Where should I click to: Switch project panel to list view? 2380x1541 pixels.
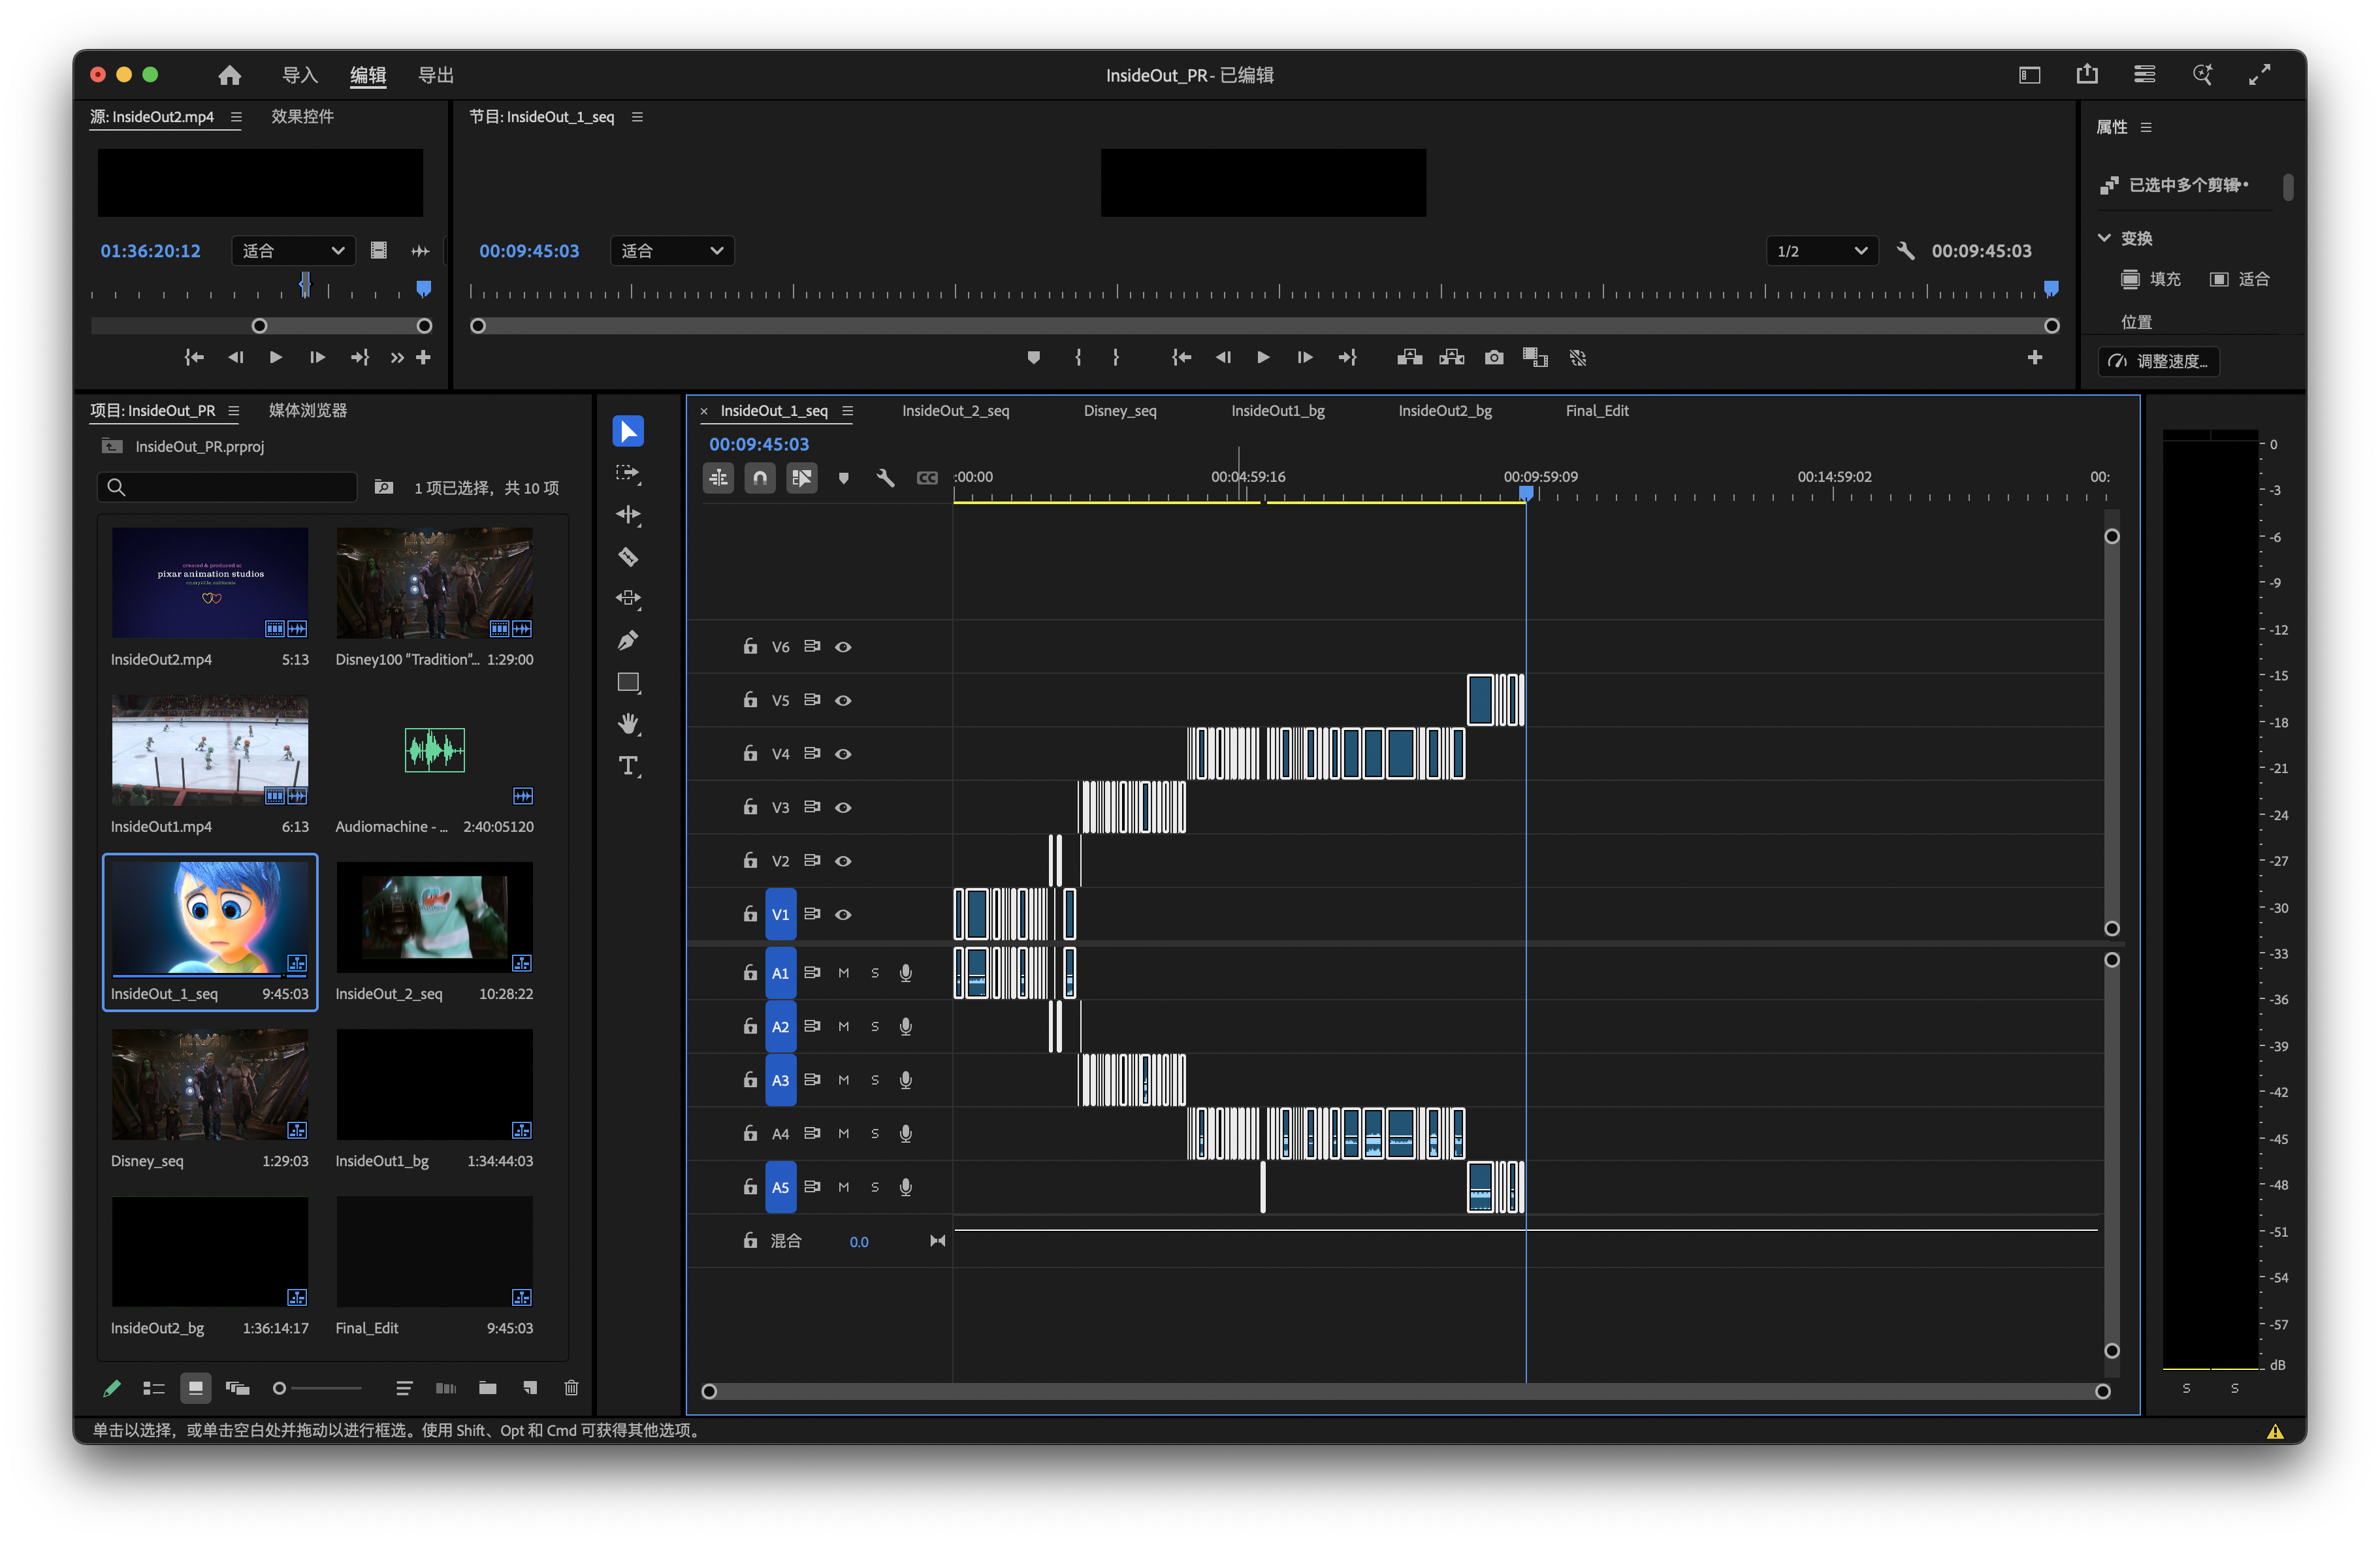[x=153, y=1388]
